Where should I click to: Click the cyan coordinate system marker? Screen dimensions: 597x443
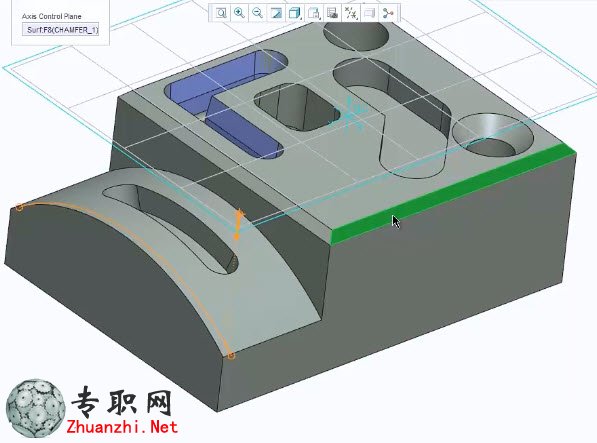pyautogui.click(x=349, y=114)
